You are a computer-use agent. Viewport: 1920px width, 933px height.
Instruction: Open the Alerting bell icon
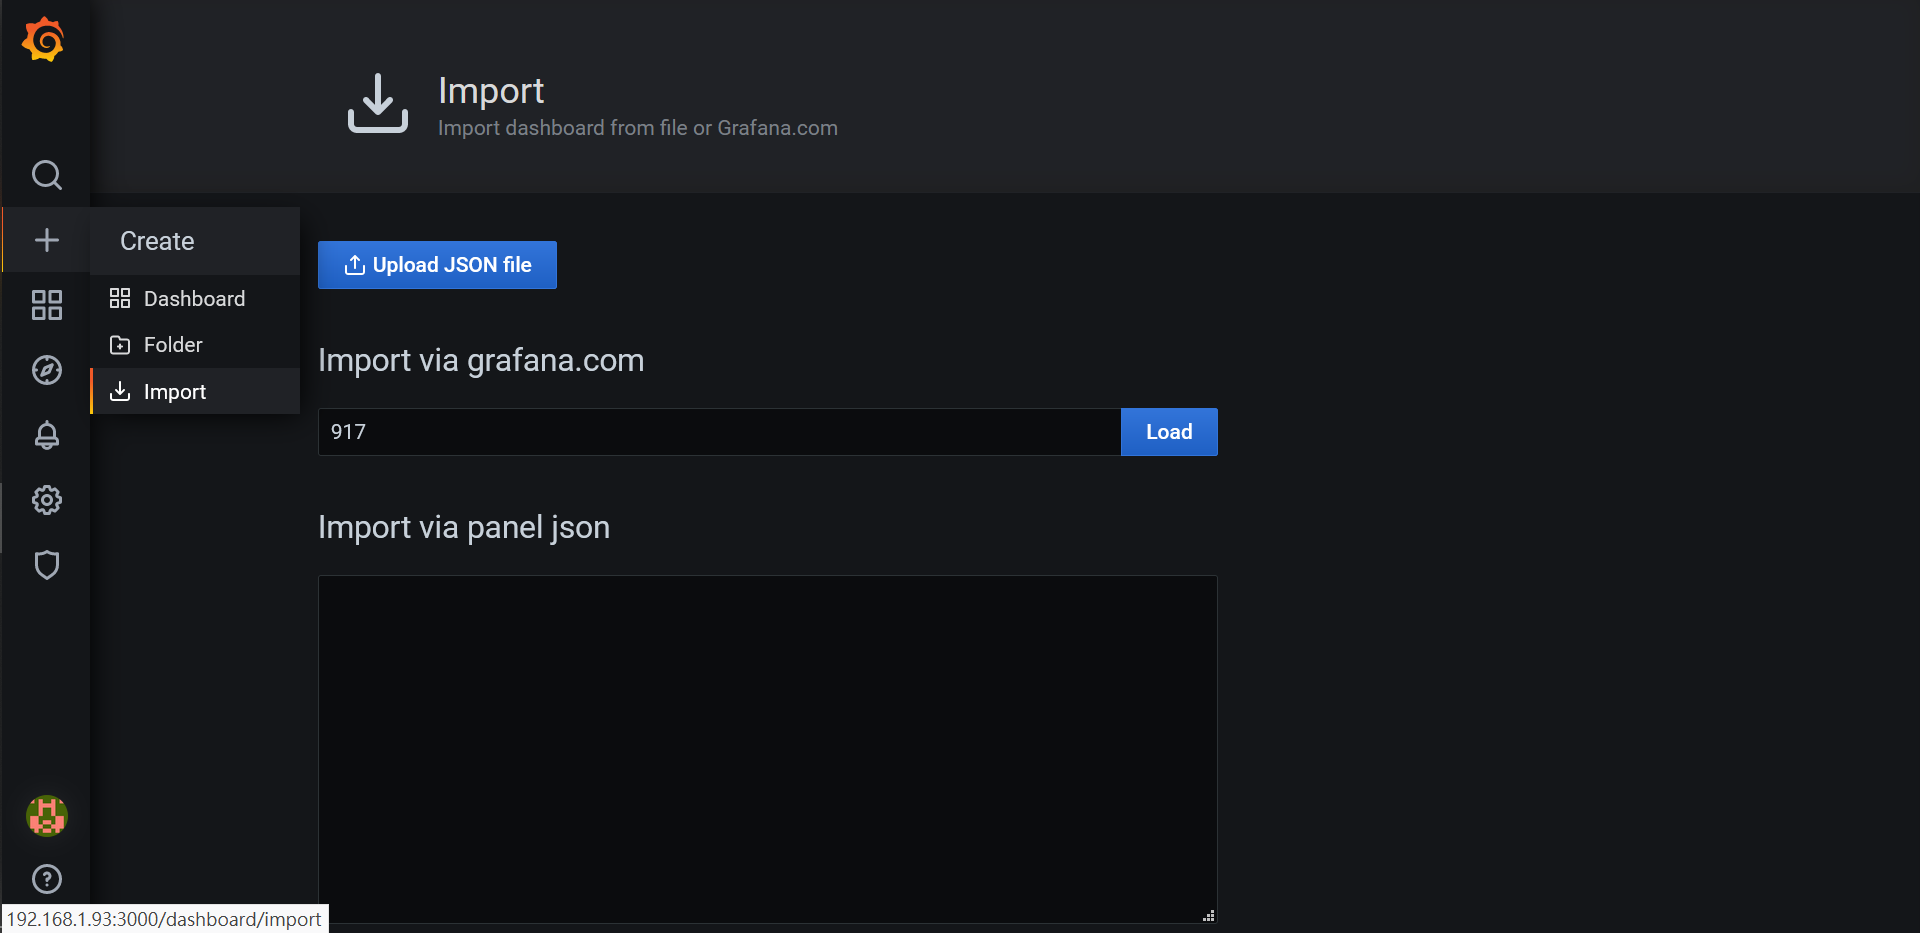pyautogui.click(x=47, y=435)
